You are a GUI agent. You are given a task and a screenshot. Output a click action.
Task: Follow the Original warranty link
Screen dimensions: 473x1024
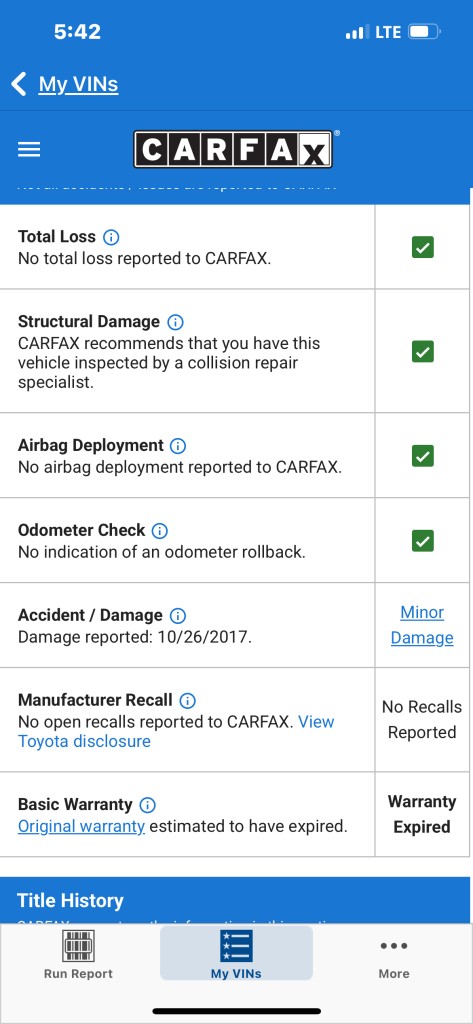click(x=81, y=826)
